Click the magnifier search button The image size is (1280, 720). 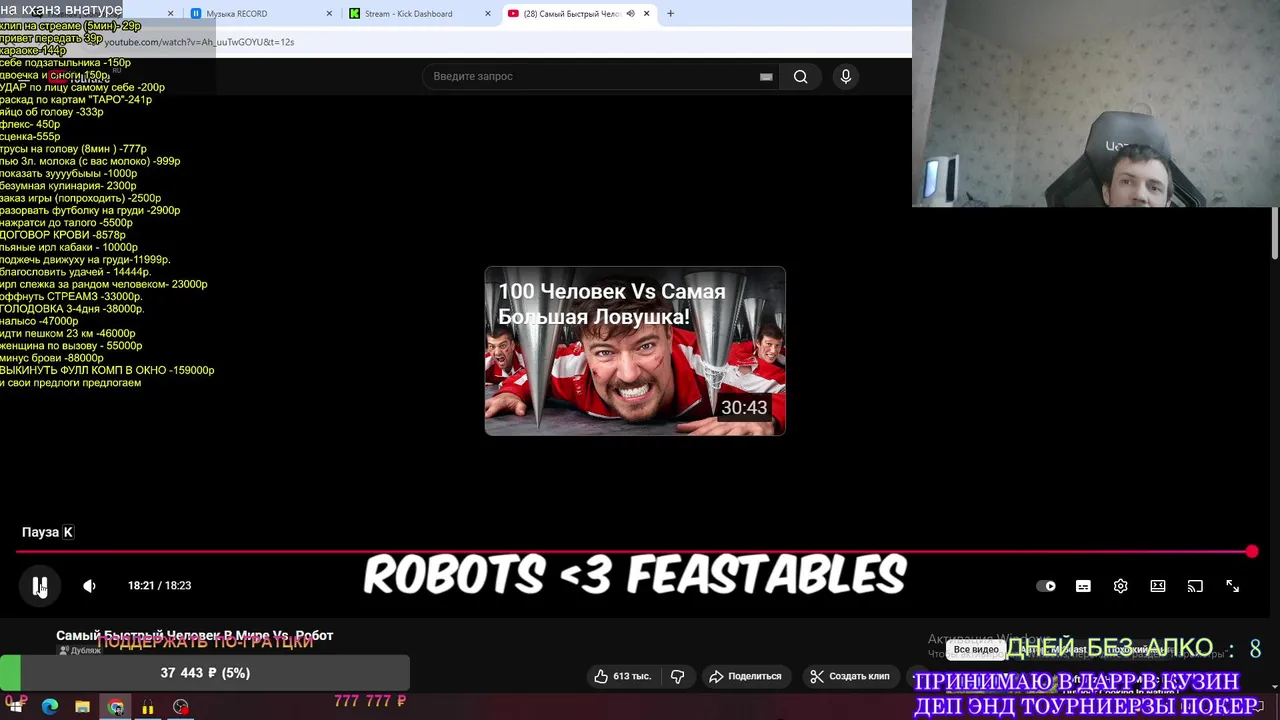pyautogui.click(x=800, y=76)
